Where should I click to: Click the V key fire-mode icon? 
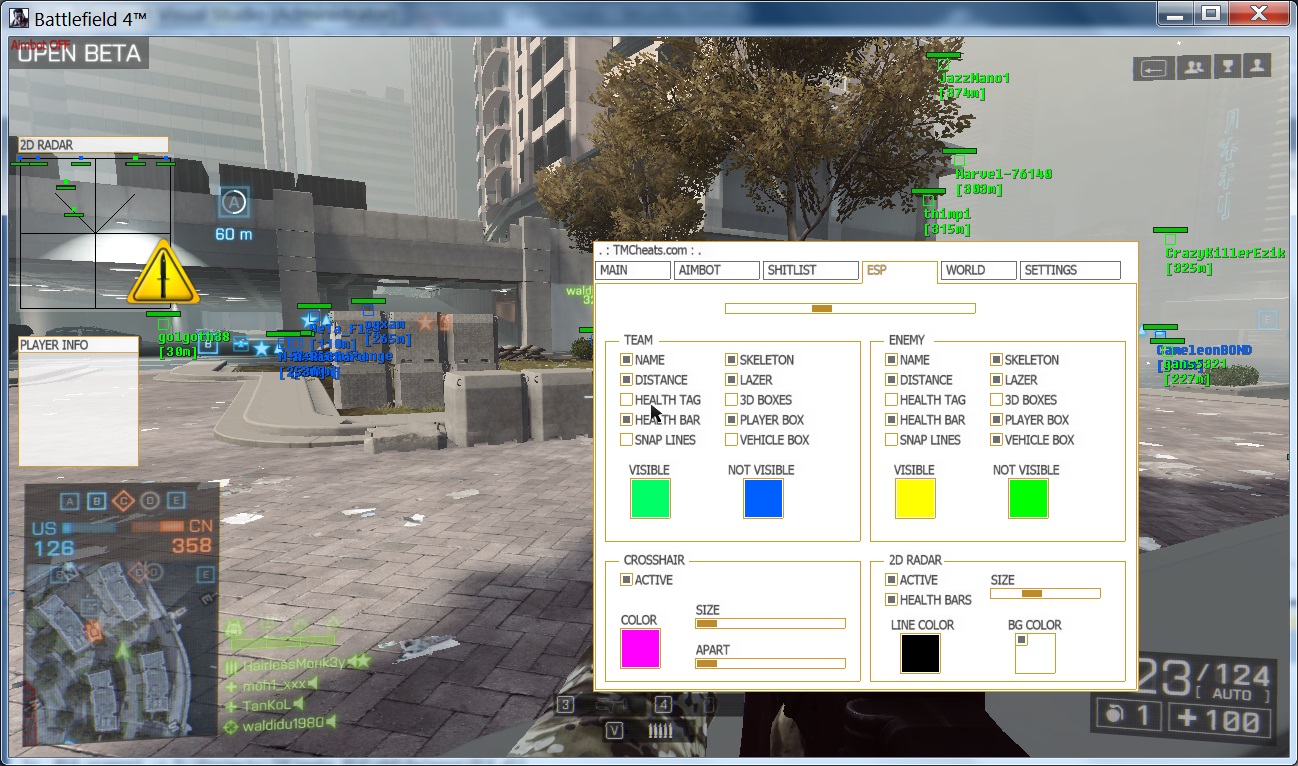coord(615,731)
